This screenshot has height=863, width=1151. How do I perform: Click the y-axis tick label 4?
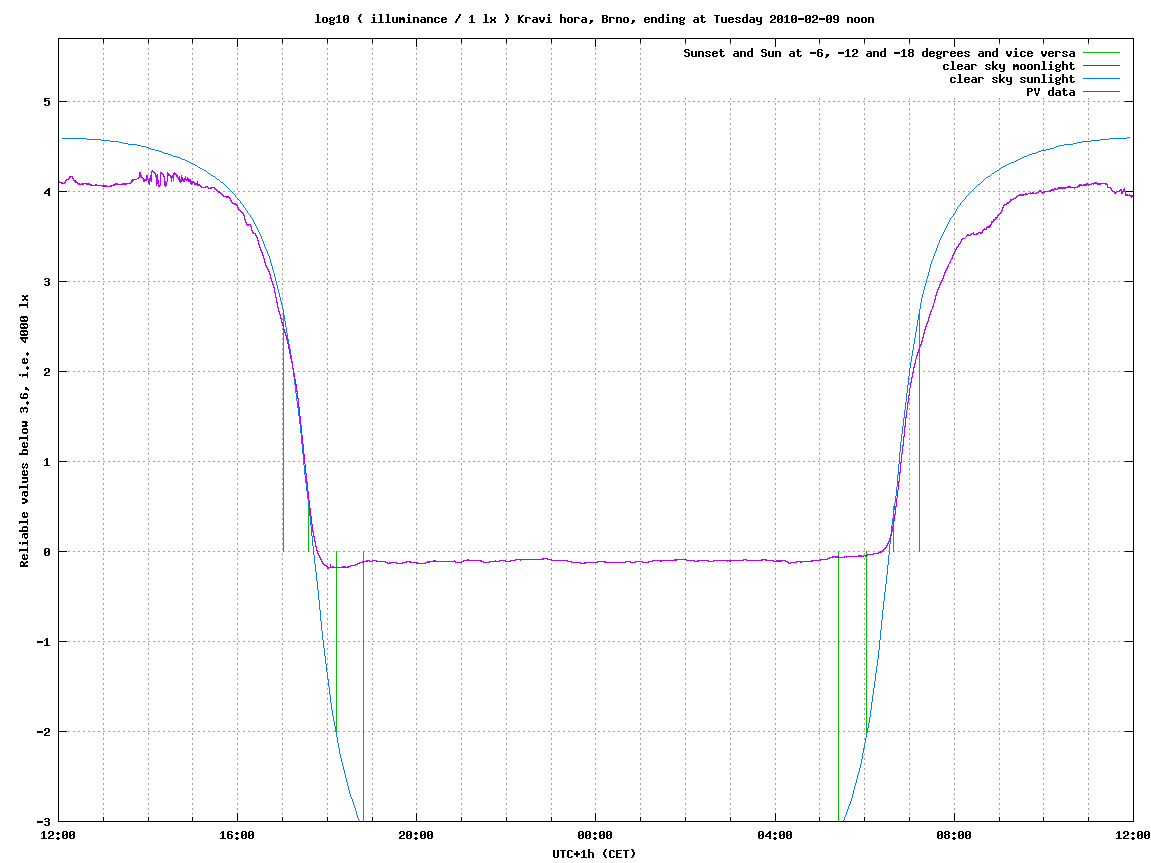(47, 192)
